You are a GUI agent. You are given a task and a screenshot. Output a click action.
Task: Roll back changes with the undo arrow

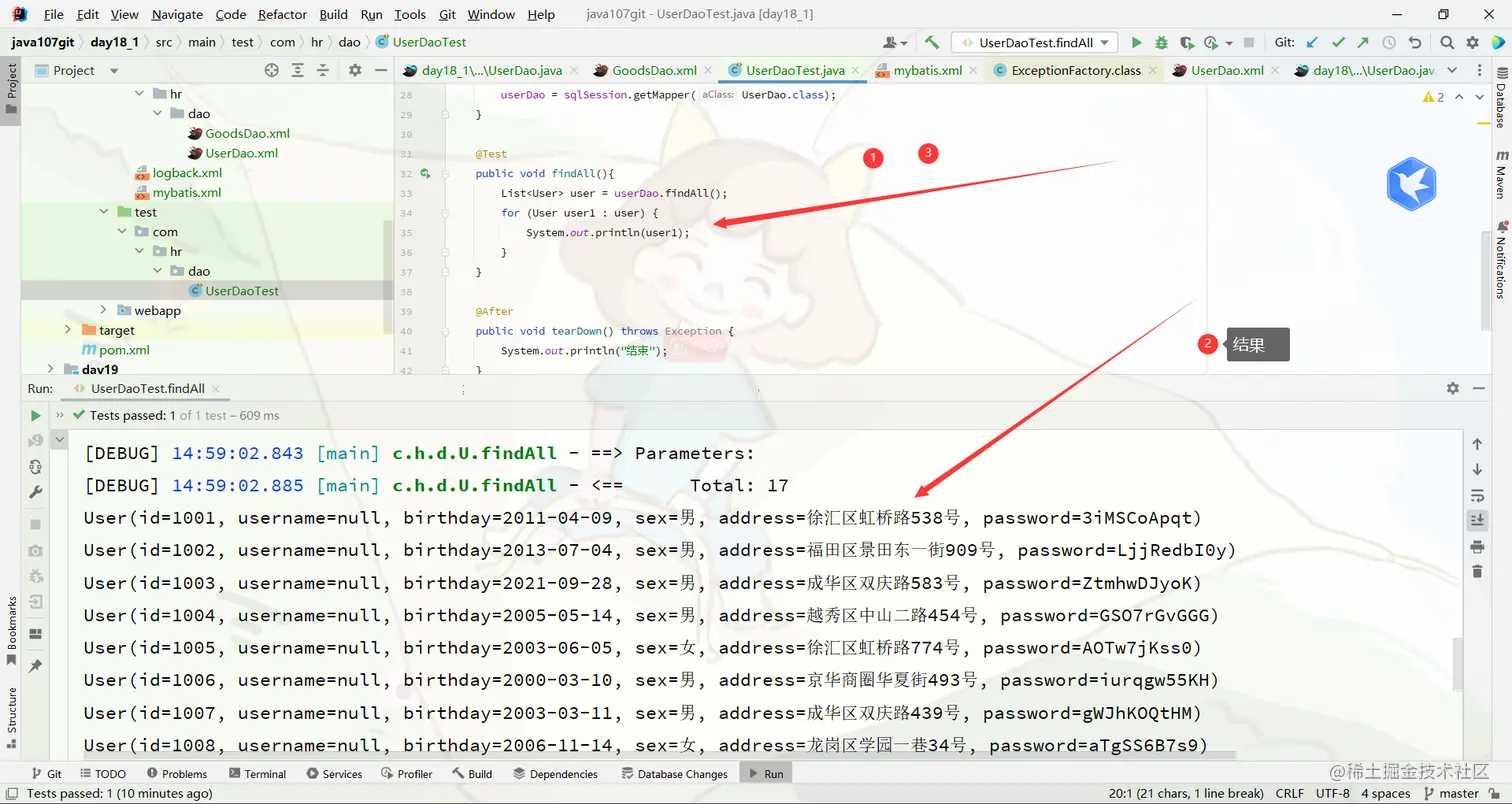(x=1414, y=43)
